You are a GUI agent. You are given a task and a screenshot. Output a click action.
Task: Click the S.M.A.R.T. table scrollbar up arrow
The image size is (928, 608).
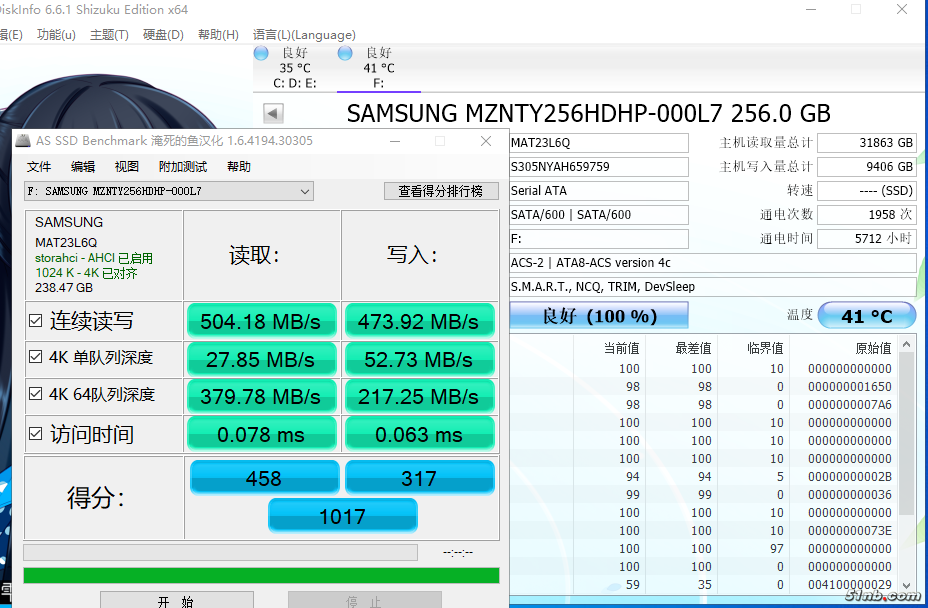[x=907, y=344]
